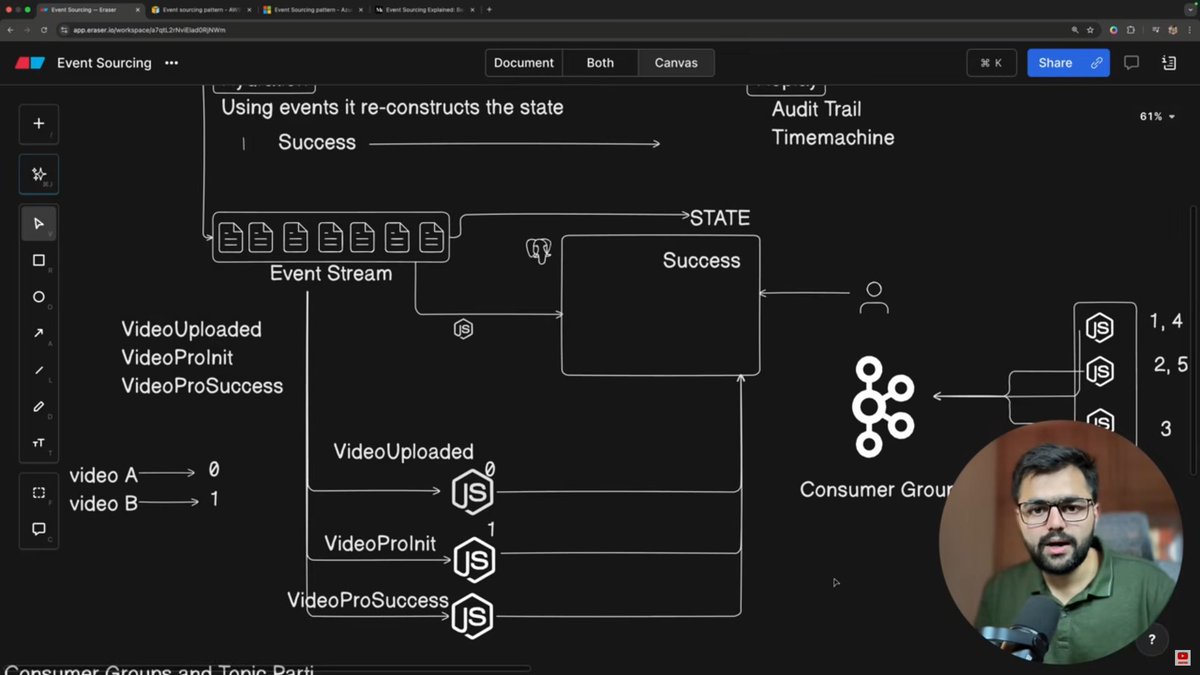Select the rectangle shape tool
Screen dimensions: 1200x675
[x=38, y=260]
